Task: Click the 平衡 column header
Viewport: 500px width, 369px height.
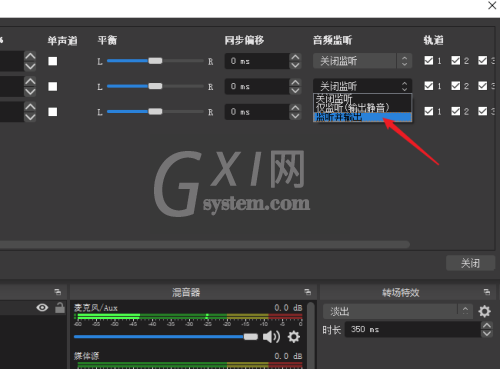Action: 107,40
